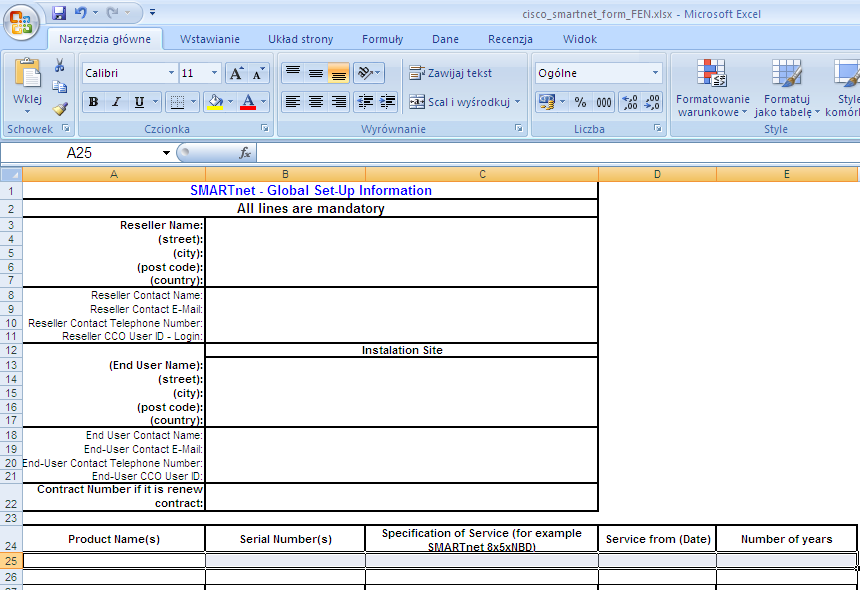Click the Select All corner button
860x590 pixels.
click(x=11, y=174)
